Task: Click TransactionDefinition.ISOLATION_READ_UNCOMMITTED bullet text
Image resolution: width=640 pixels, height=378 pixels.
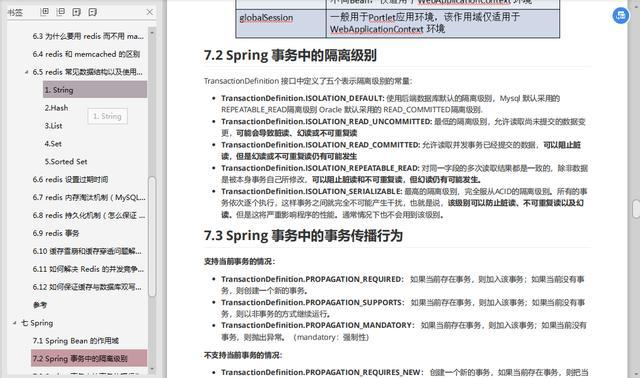Action: point(327,122)
